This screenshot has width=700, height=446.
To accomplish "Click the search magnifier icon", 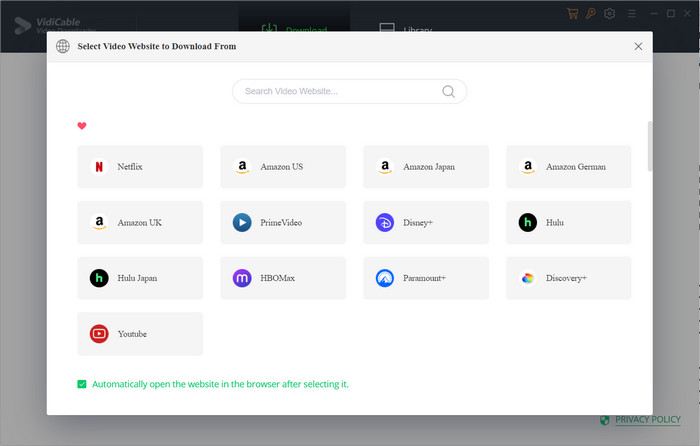I will pyautogui.click(x=448, y=92).
